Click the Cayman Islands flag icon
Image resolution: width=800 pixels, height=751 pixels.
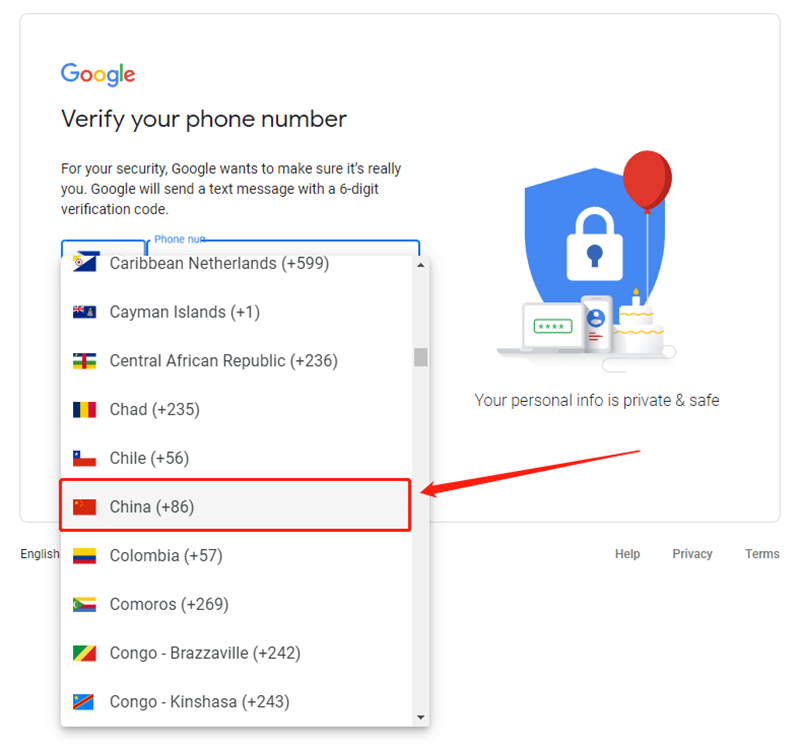84,312
